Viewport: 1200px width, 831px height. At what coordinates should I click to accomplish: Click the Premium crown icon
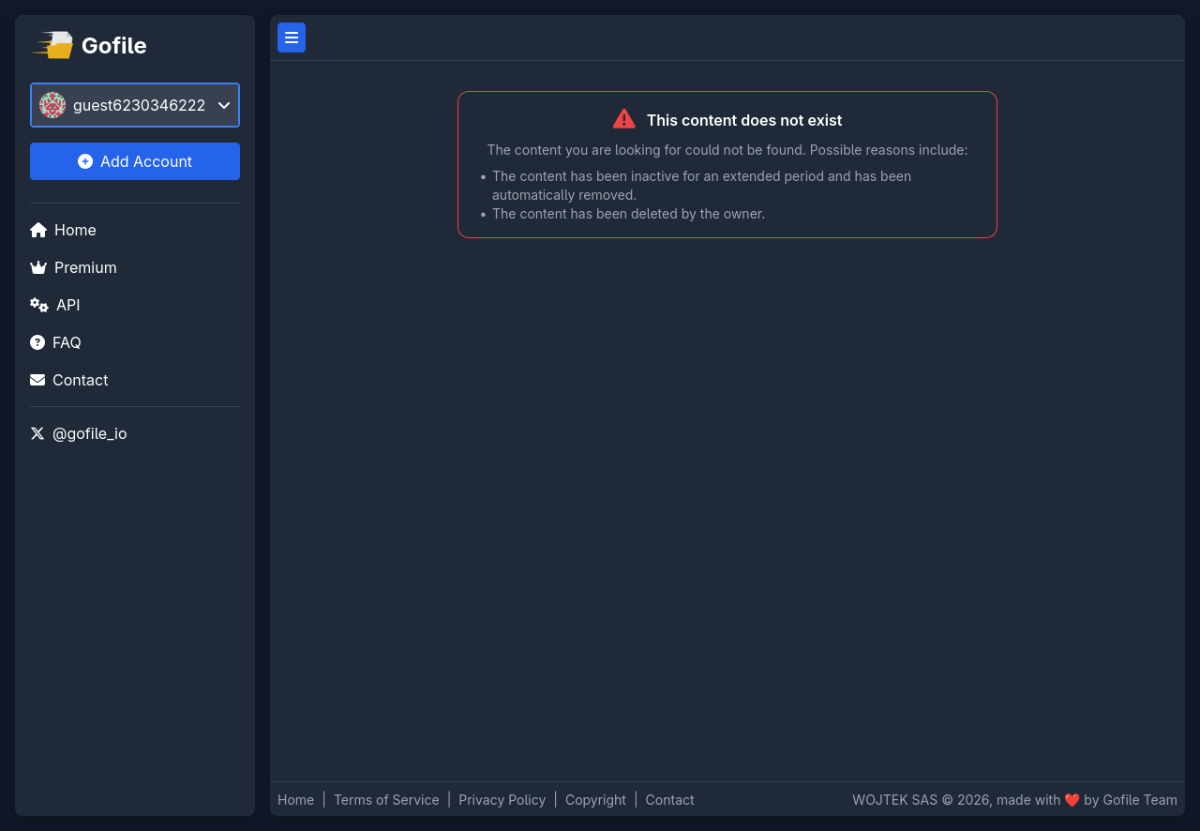point(39,268)
